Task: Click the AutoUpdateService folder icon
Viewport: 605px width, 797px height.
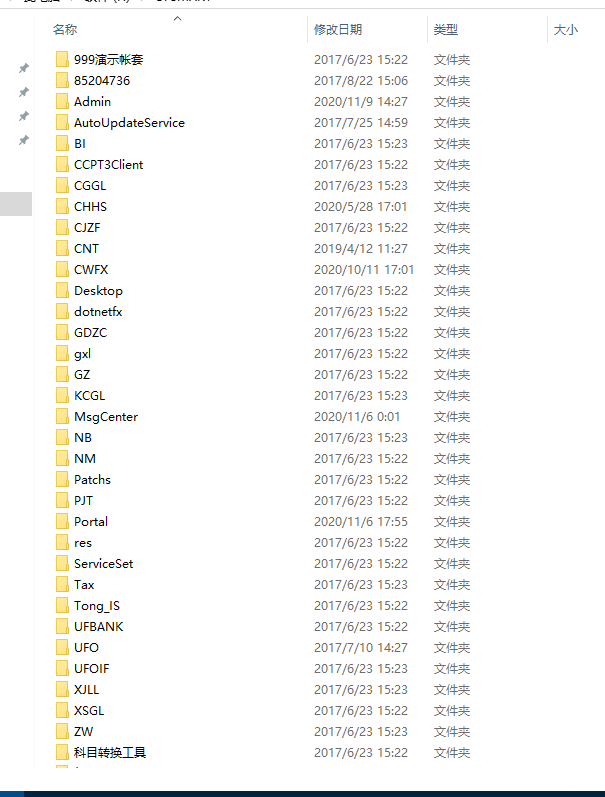Action: [62, 122]
